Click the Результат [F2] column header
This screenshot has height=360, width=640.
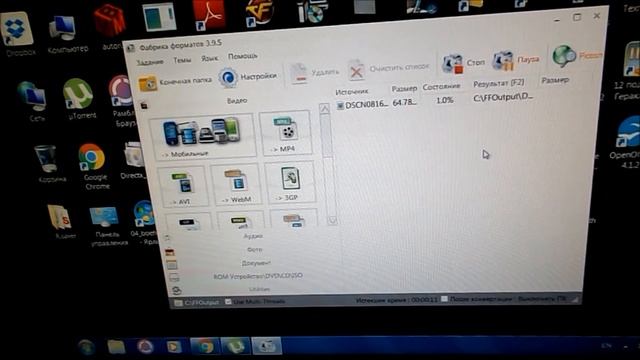point(498,83)
